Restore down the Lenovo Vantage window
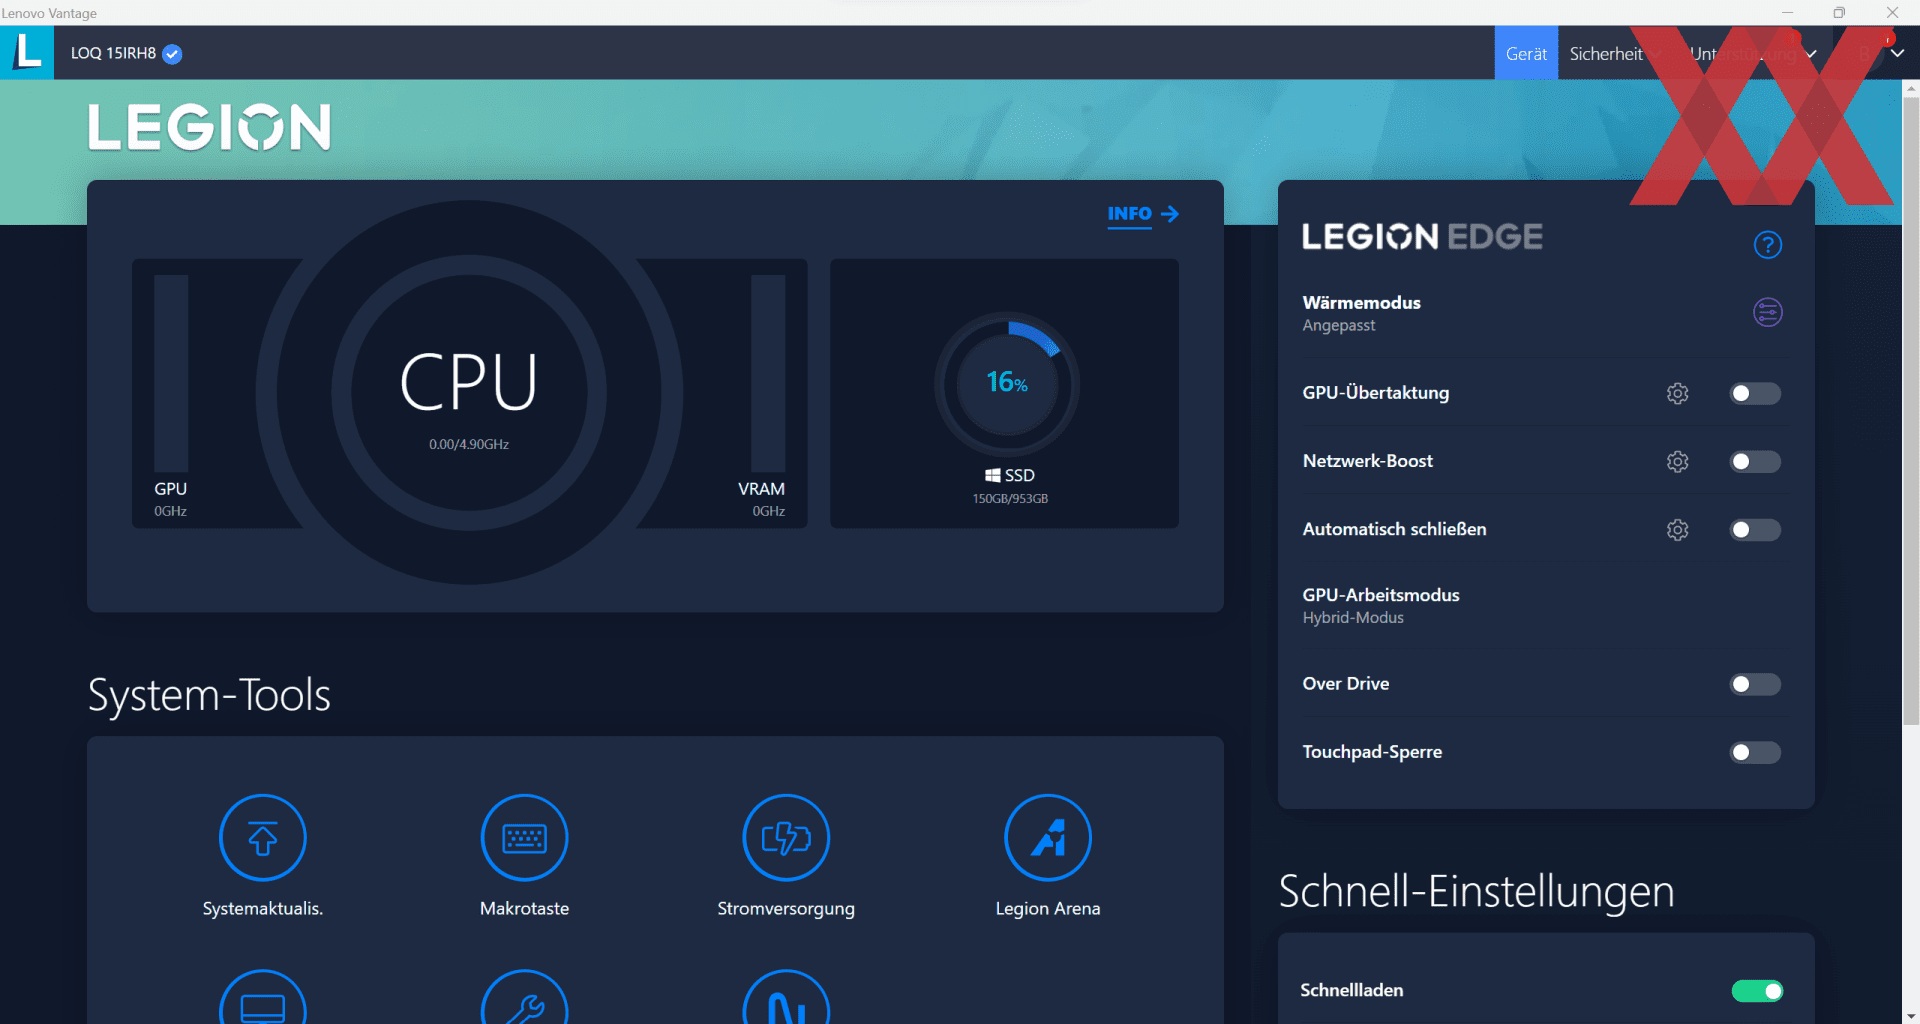 click(1839, 12)
